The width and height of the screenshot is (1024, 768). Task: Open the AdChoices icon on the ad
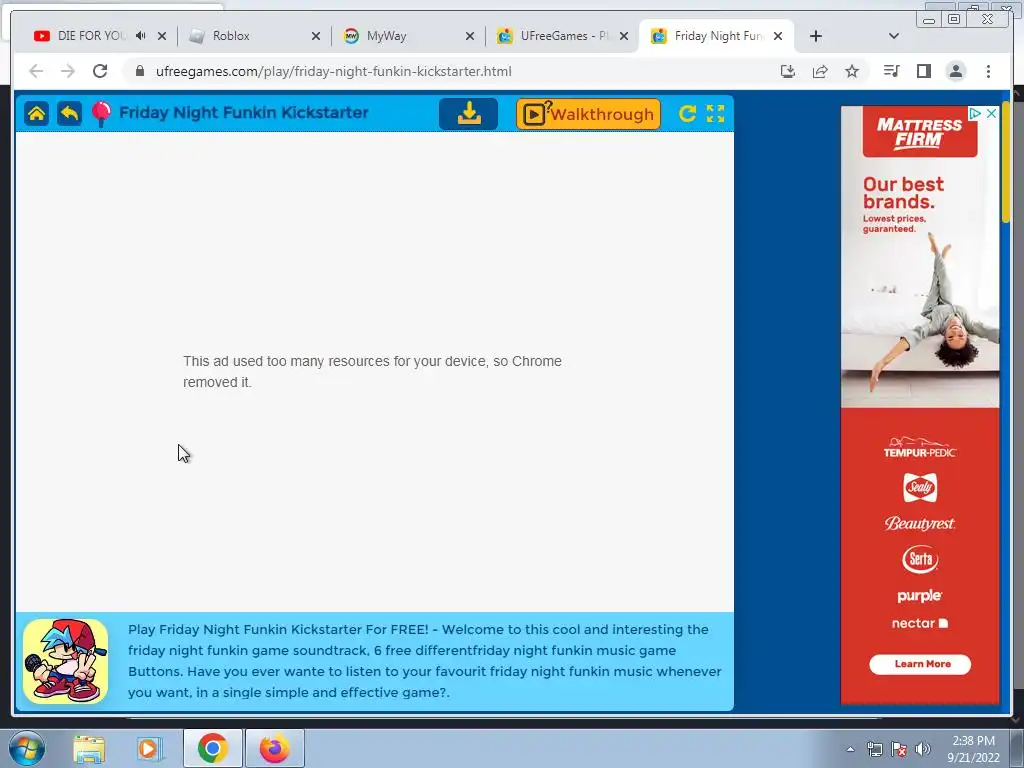tap(976, 114)
